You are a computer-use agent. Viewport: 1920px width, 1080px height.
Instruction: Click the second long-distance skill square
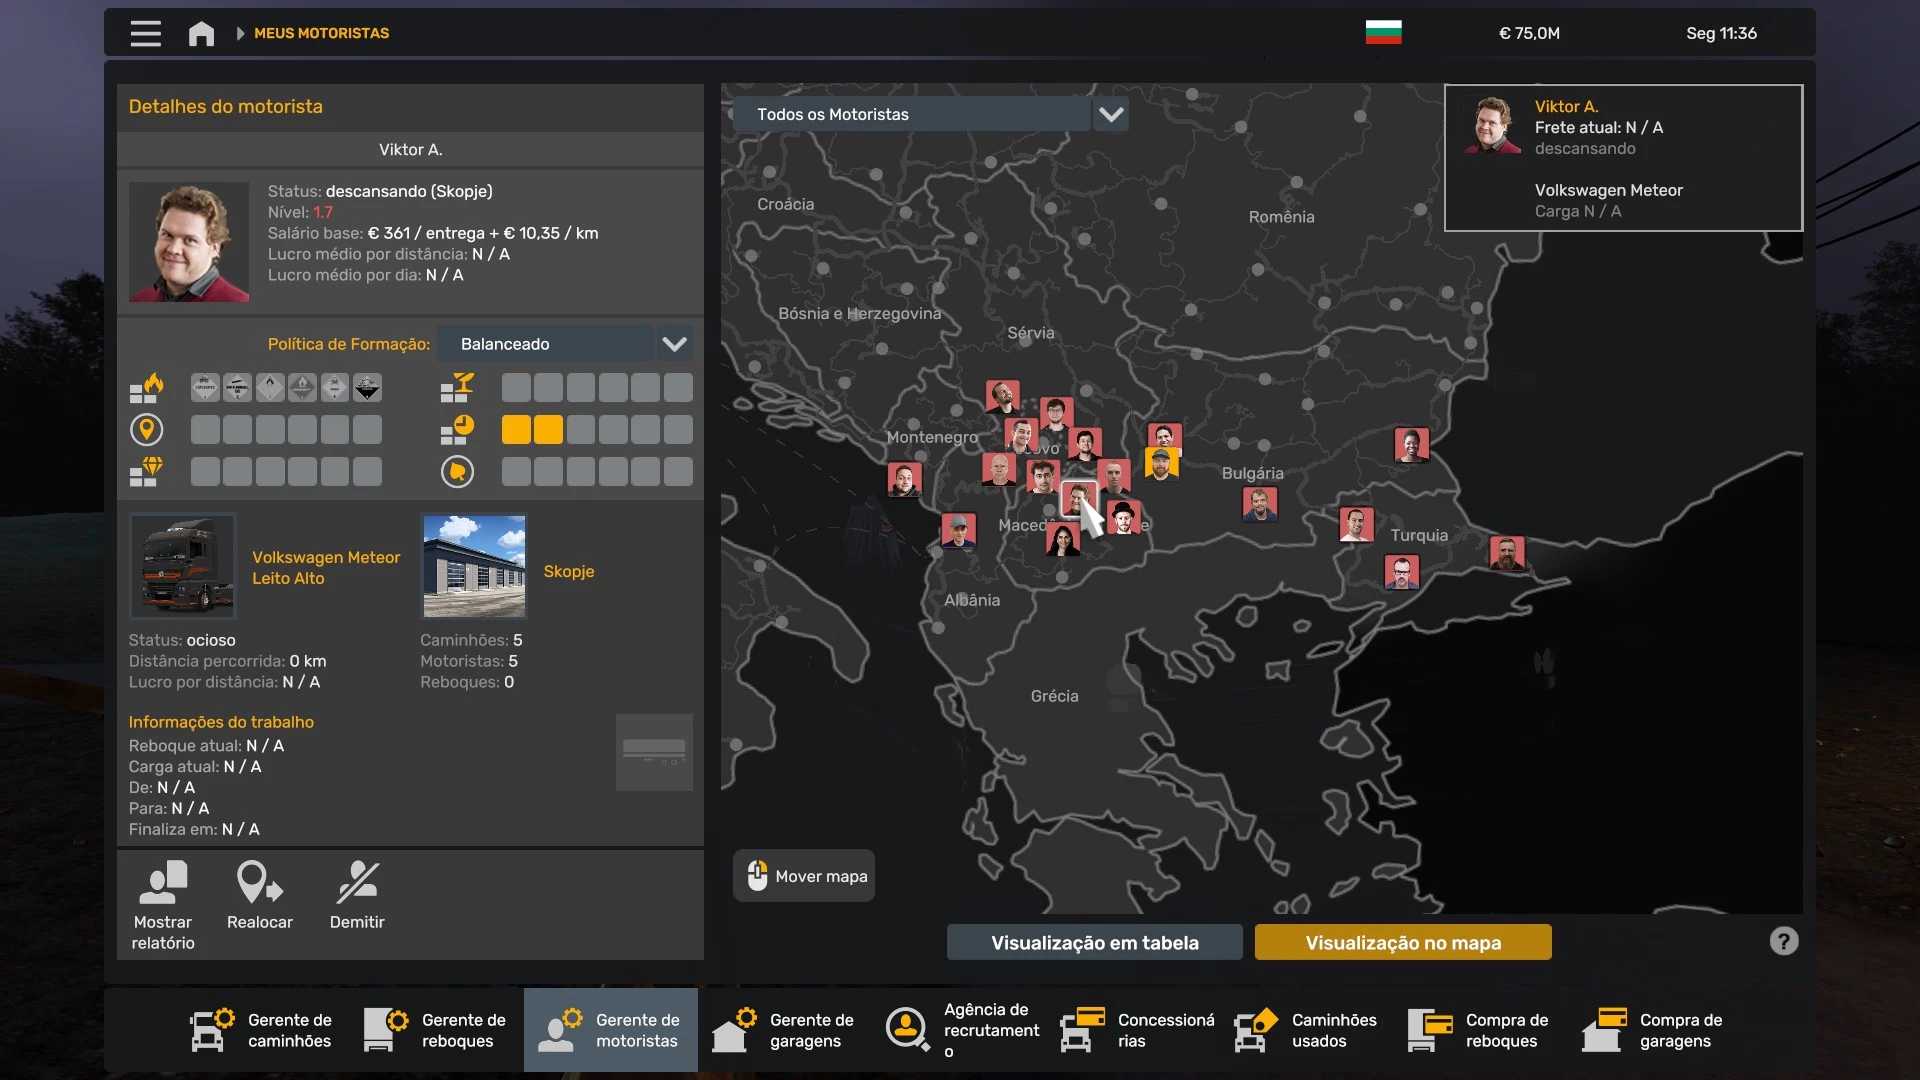pyautogui.click(x=237, y=430)
